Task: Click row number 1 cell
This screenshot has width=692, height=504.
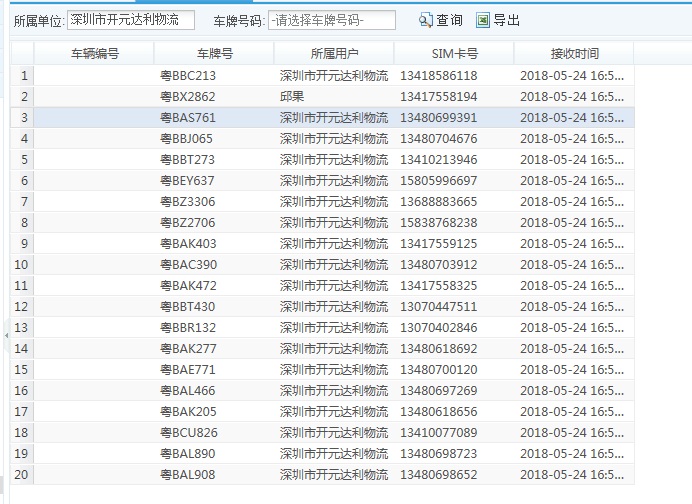Action: pyautogui.click(x=22, y=76)
